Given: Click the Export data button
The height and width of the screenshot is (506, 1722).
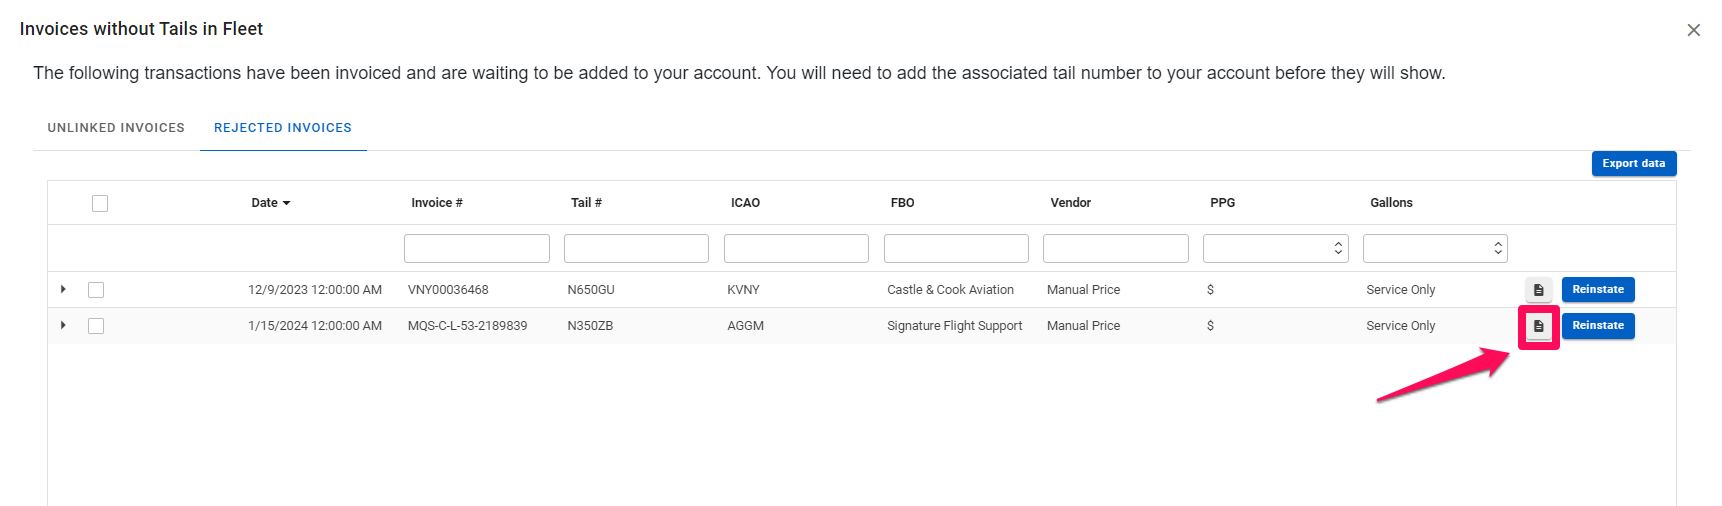Looking at the screenshot, I should (x=1633, y=164).
